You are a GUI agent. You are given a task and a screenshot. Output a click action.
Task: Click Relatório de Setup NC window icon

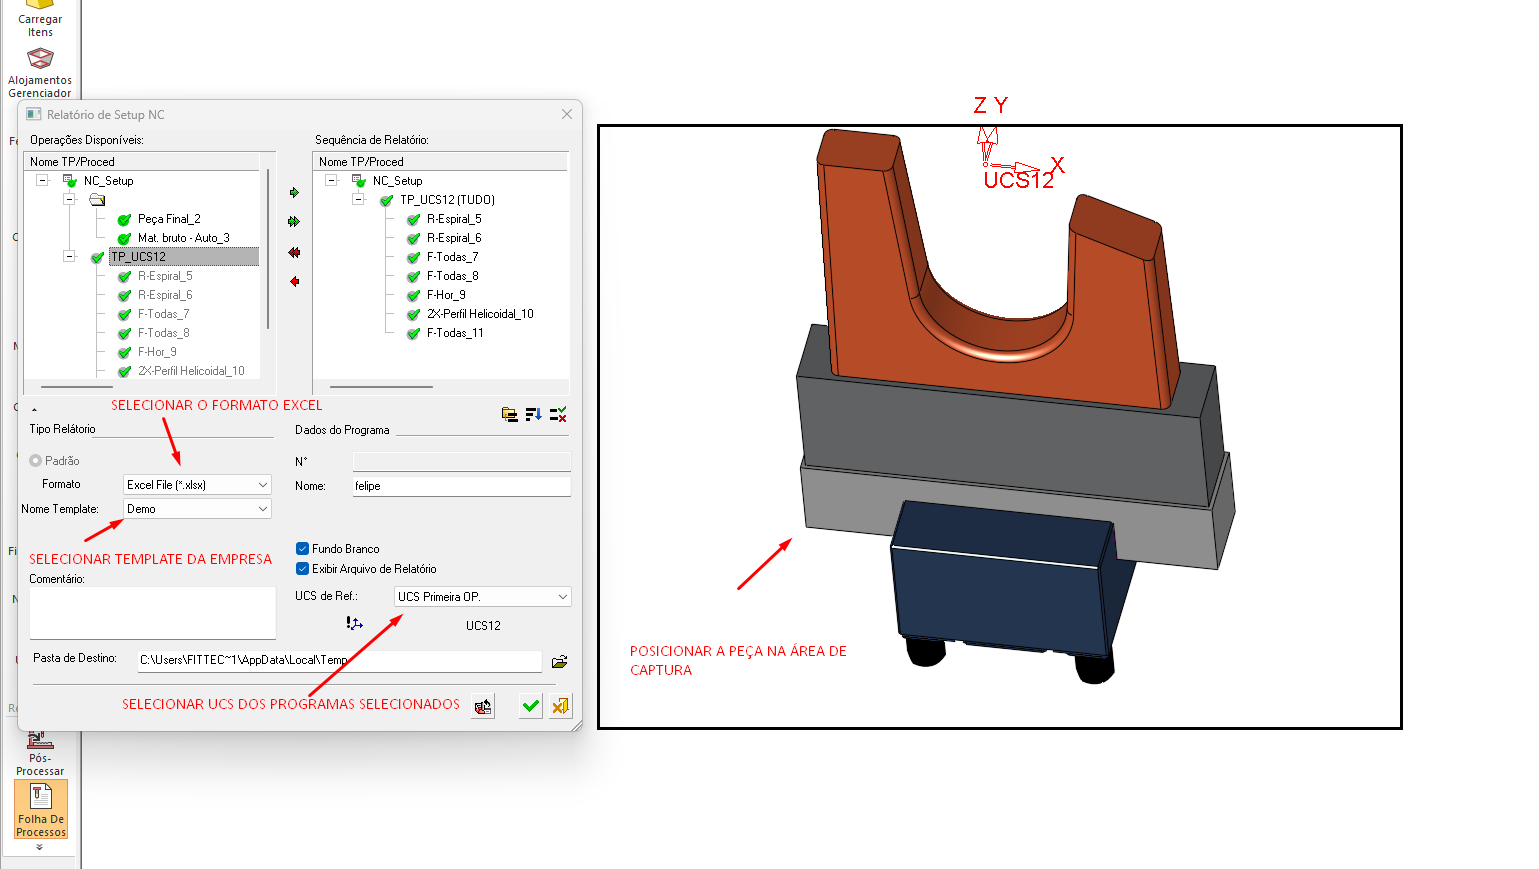[34, 114]
